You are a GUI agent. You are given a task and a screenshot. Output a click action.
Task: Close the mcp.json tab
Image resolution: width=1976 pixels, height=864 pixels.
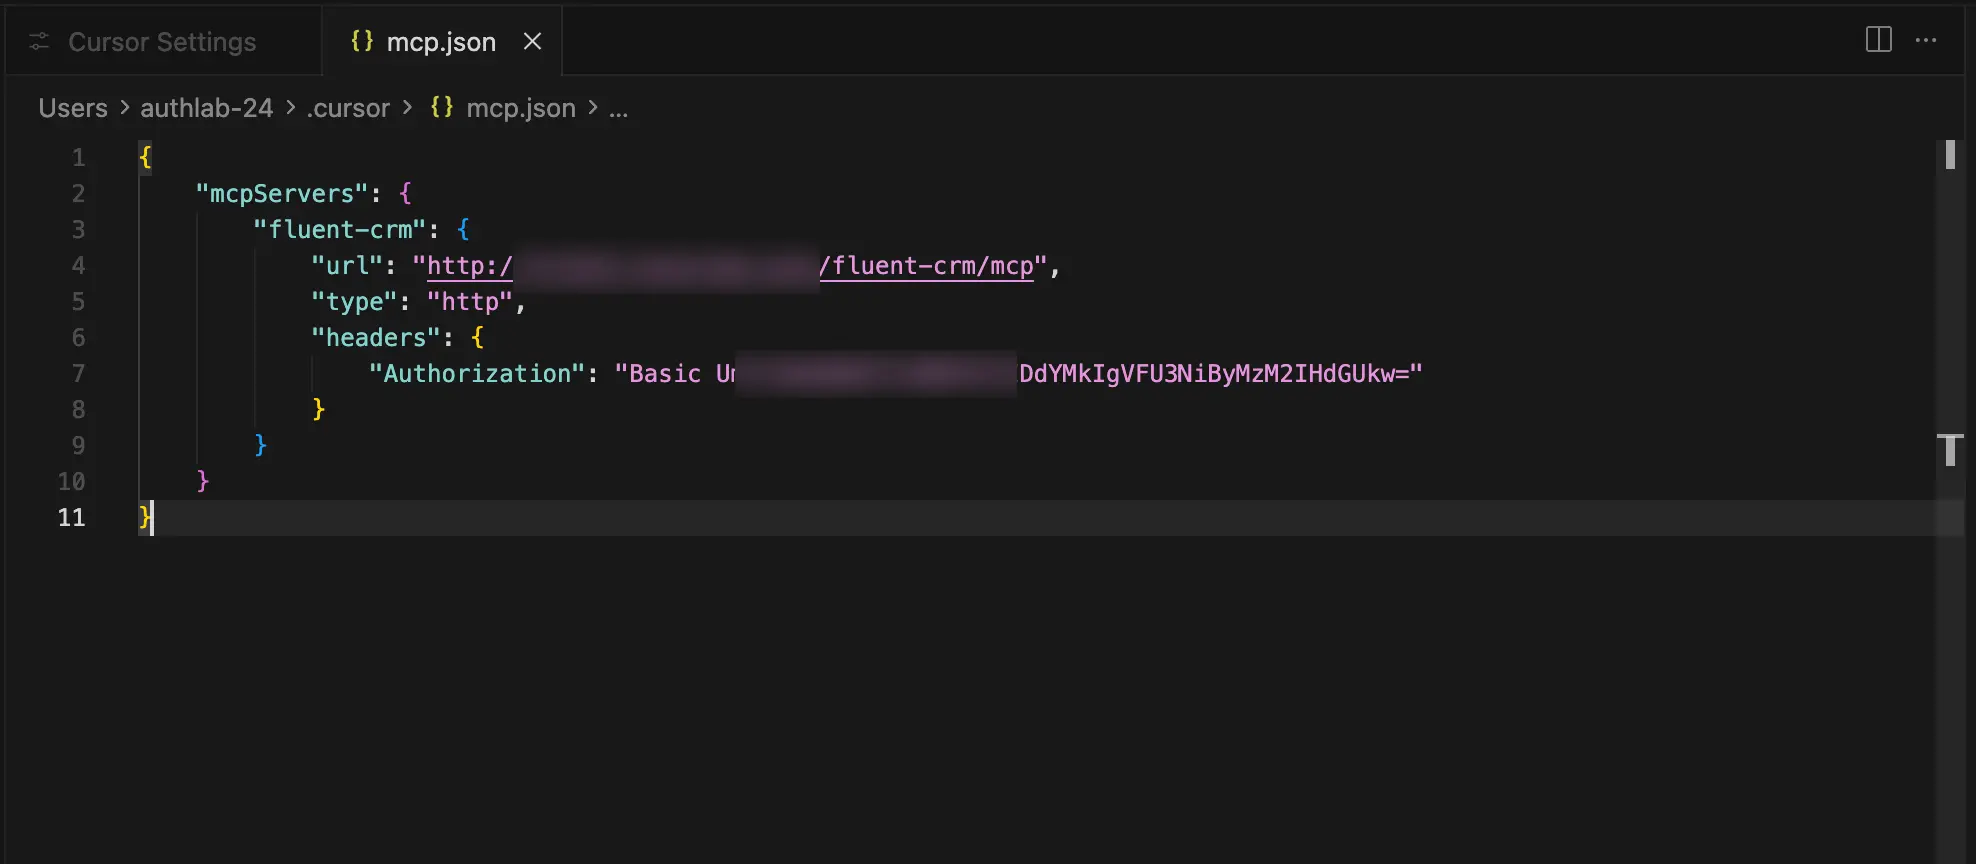(533, 42)
